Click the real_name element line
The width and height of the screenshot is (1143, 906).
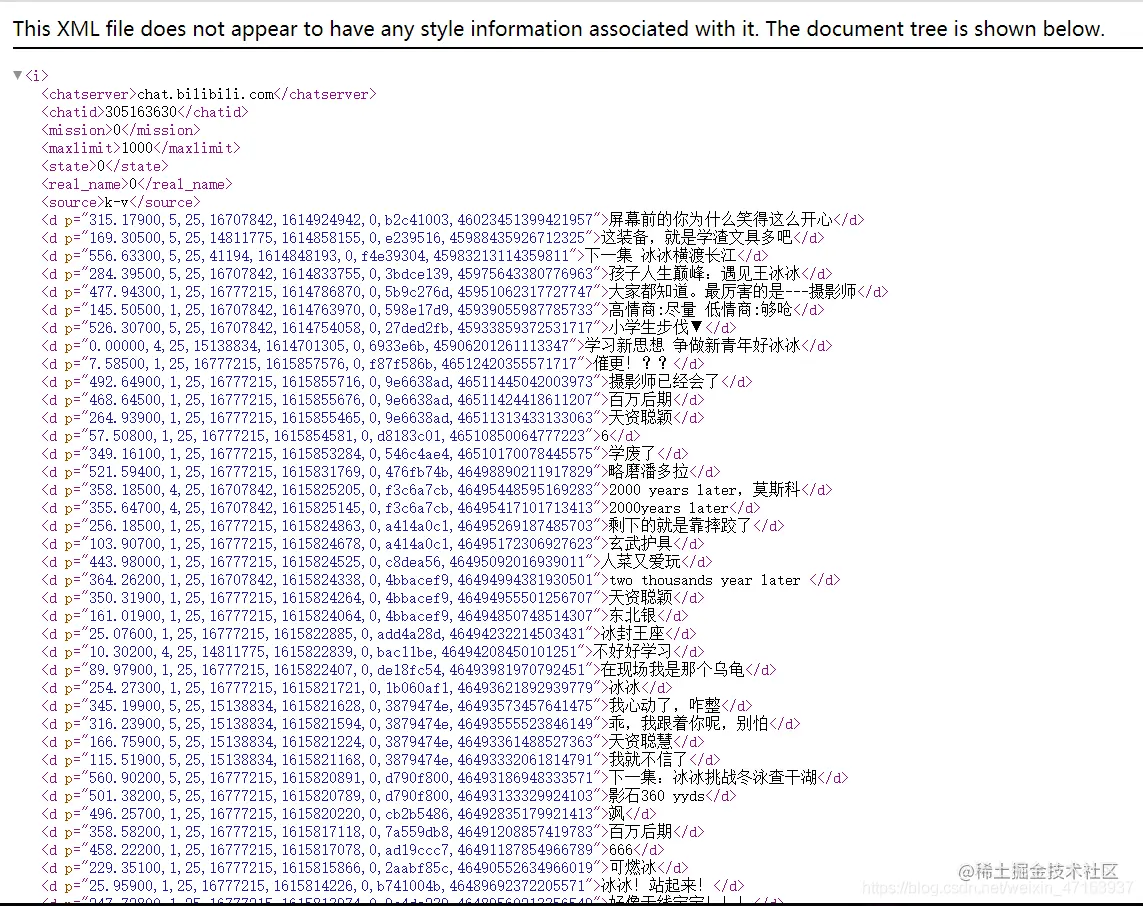(137, 184)
